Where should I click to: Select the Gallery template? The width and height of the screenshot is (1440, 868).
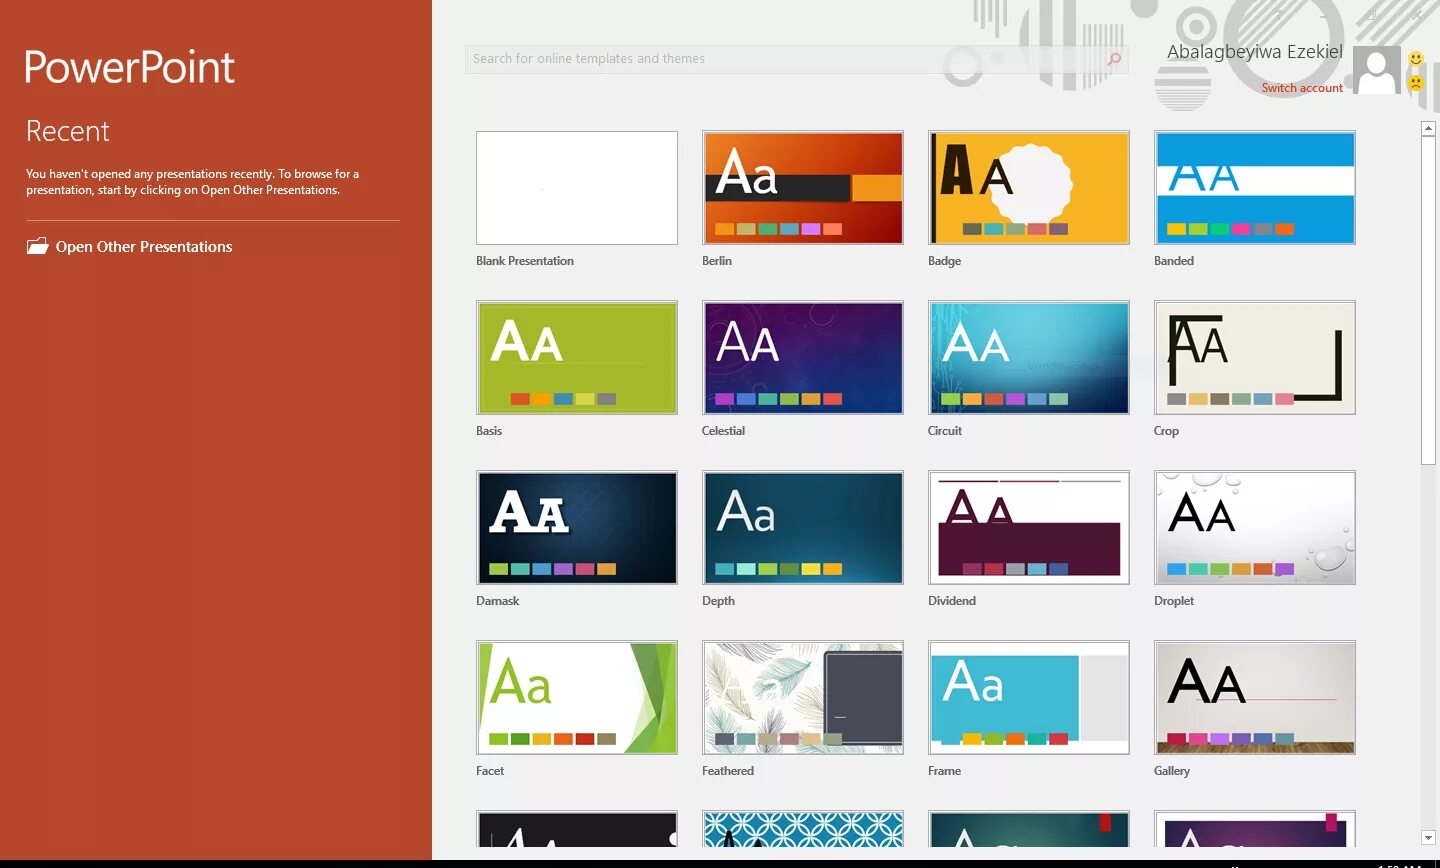point(1255,698)
